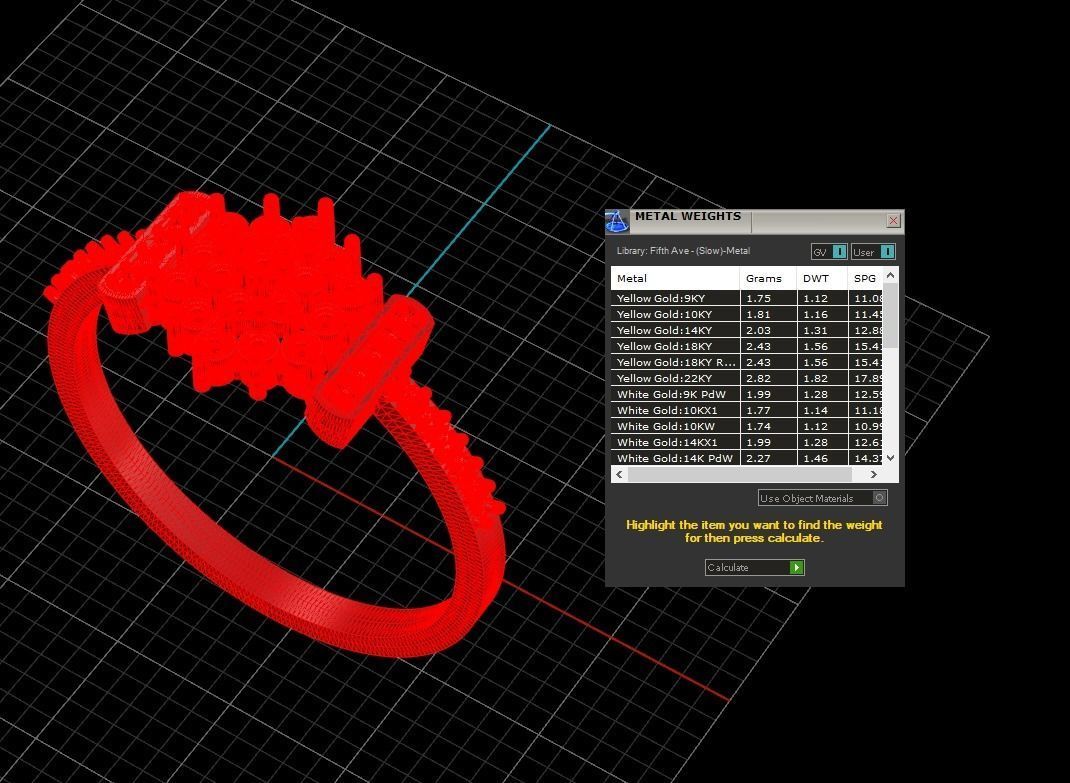Click the 1.77 grams value for 10KX1
The height and width of the screenshot is (783, 1070).
click(758, 410)
